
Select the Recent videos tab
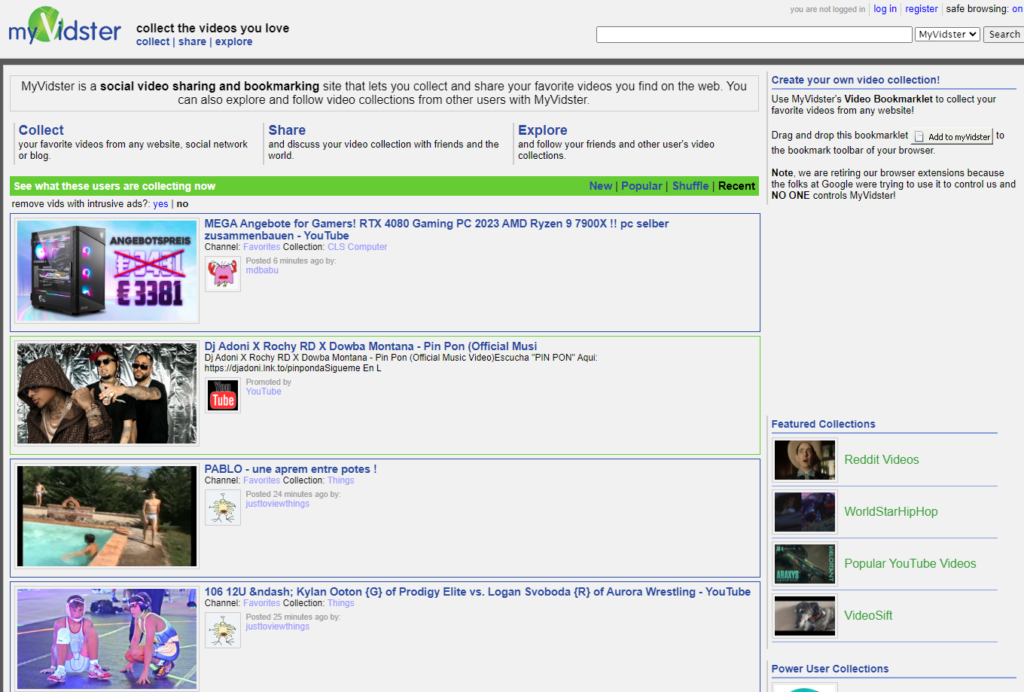pyautogui.click(x=737, y=186)
